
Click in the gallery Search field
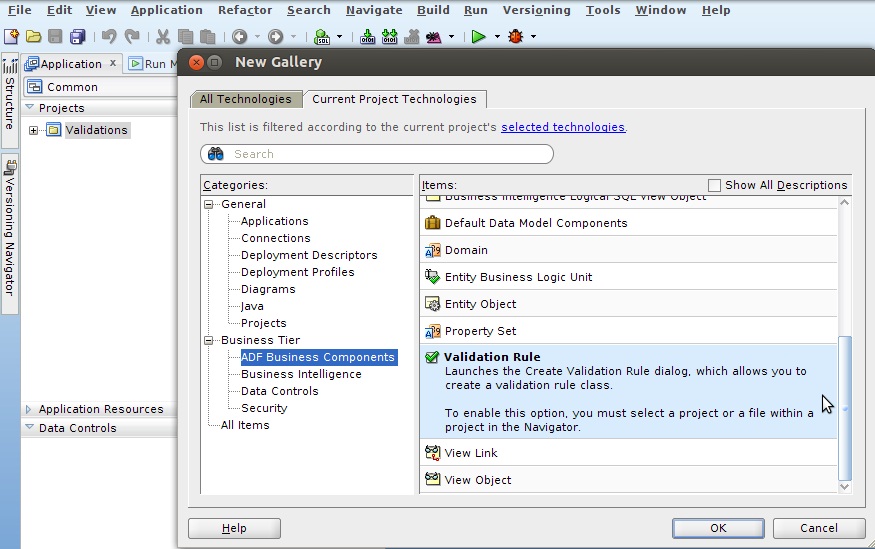coord(385,154)
